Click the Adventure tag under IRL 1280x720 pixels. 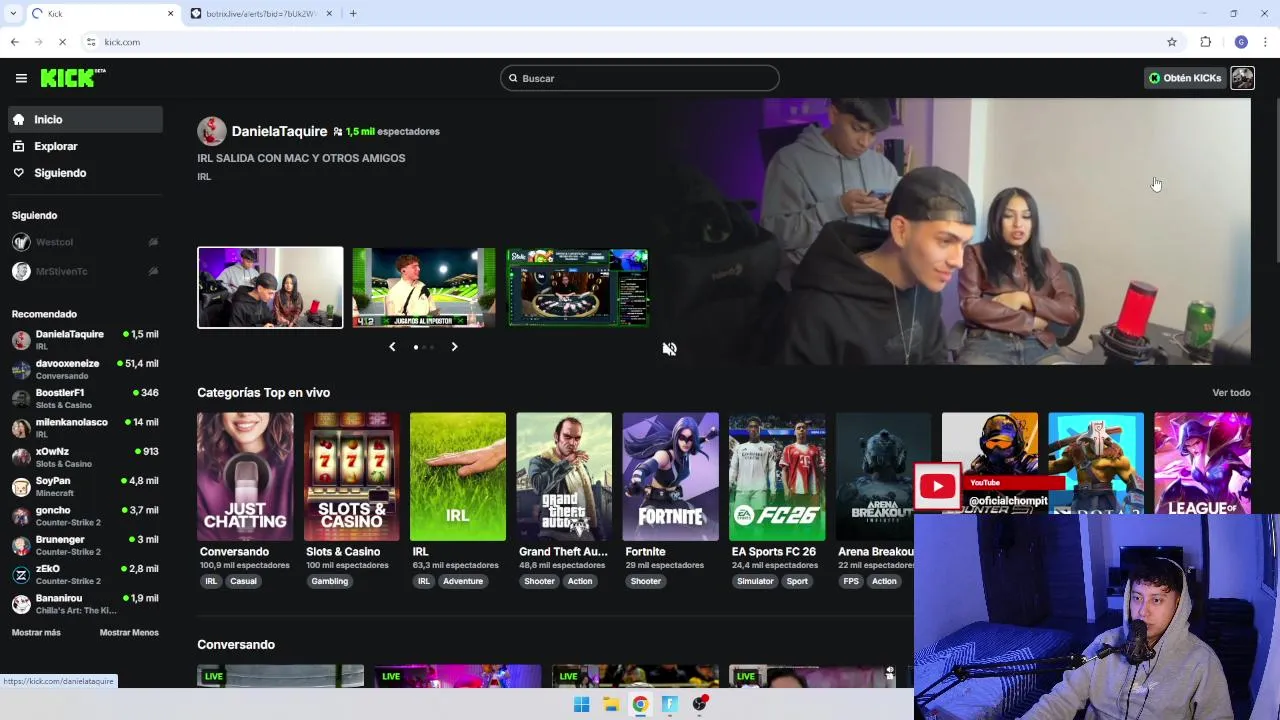coord(463,581)
